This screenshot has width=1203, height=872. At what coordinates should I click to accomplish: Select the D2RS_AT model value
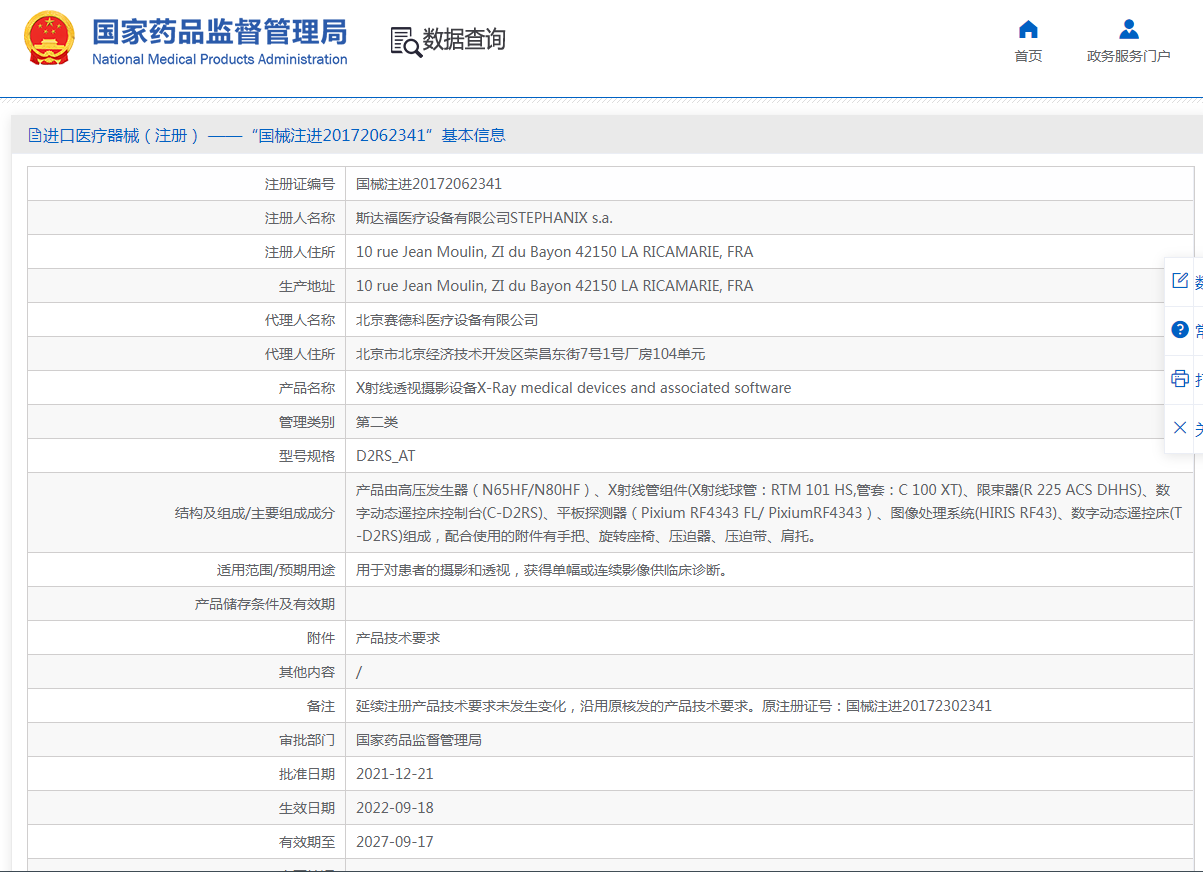385,456
